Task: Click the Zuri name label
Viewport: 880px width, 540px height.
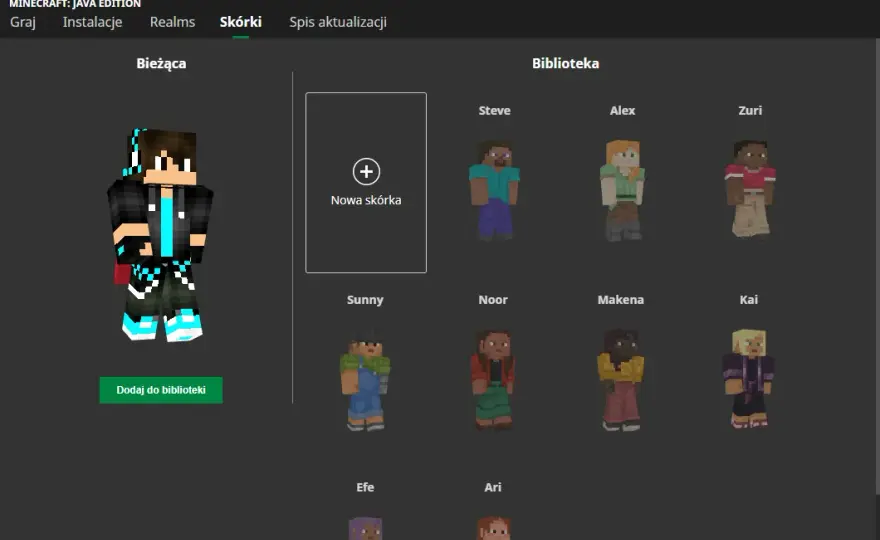Action: click(x=750, y=111)
